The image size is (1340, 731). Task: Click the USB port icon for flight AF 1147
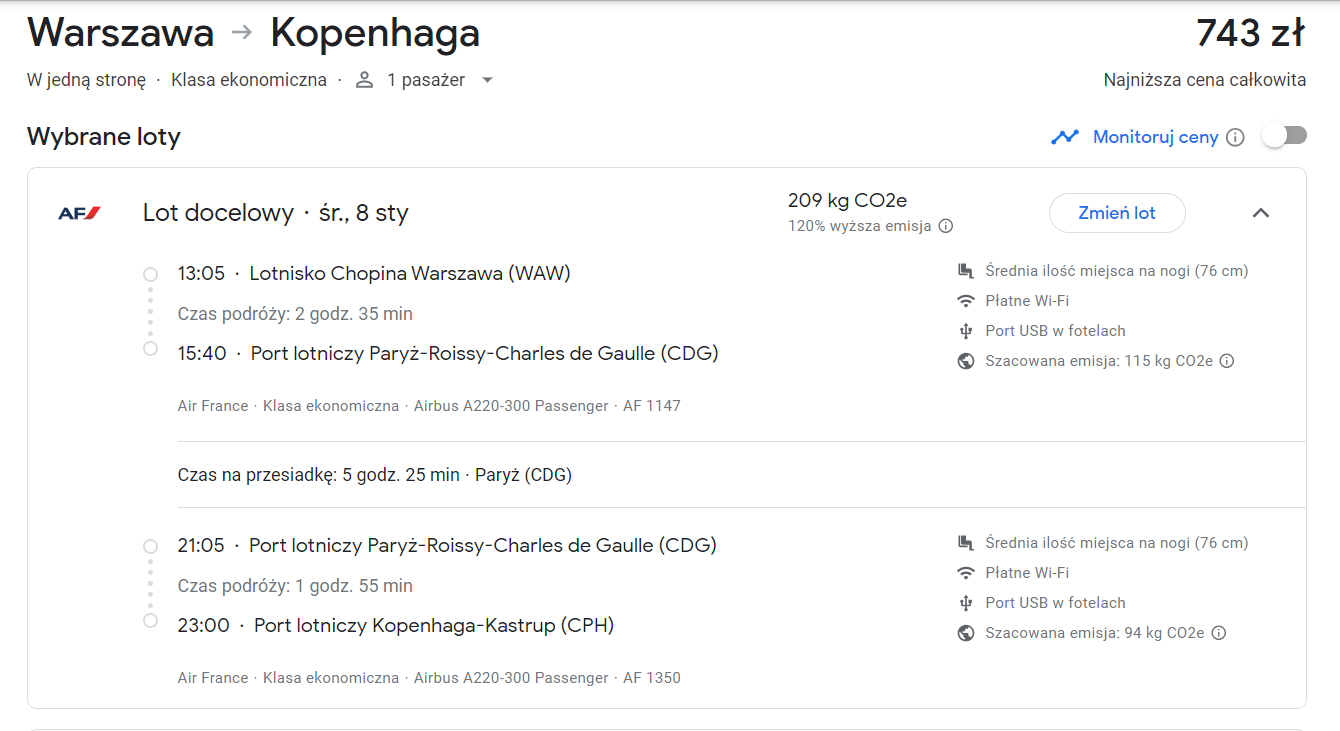965,331
